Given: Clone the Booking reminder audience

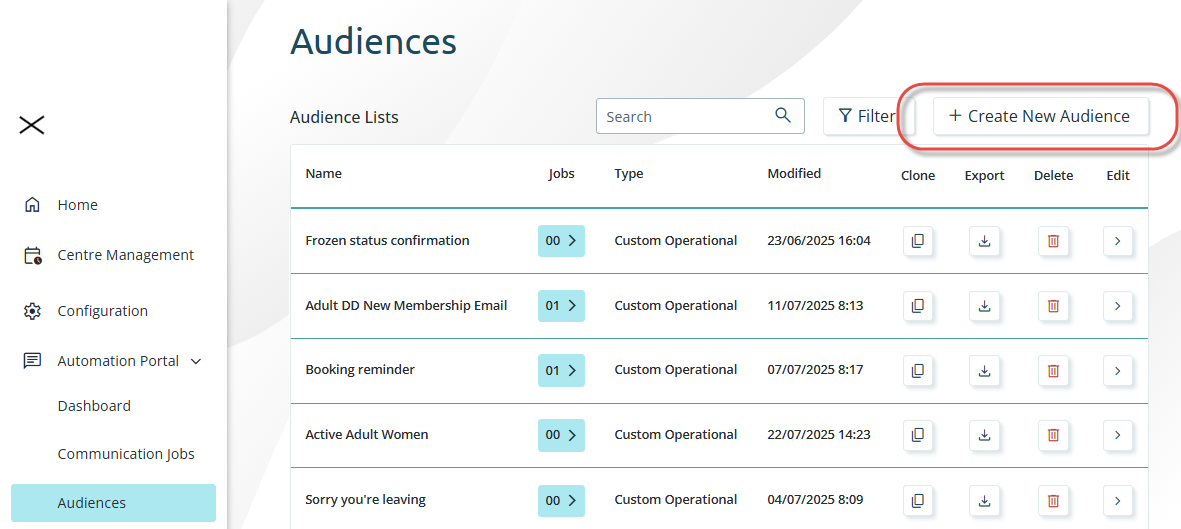Looking at the screenshot, I should [917, 371].
